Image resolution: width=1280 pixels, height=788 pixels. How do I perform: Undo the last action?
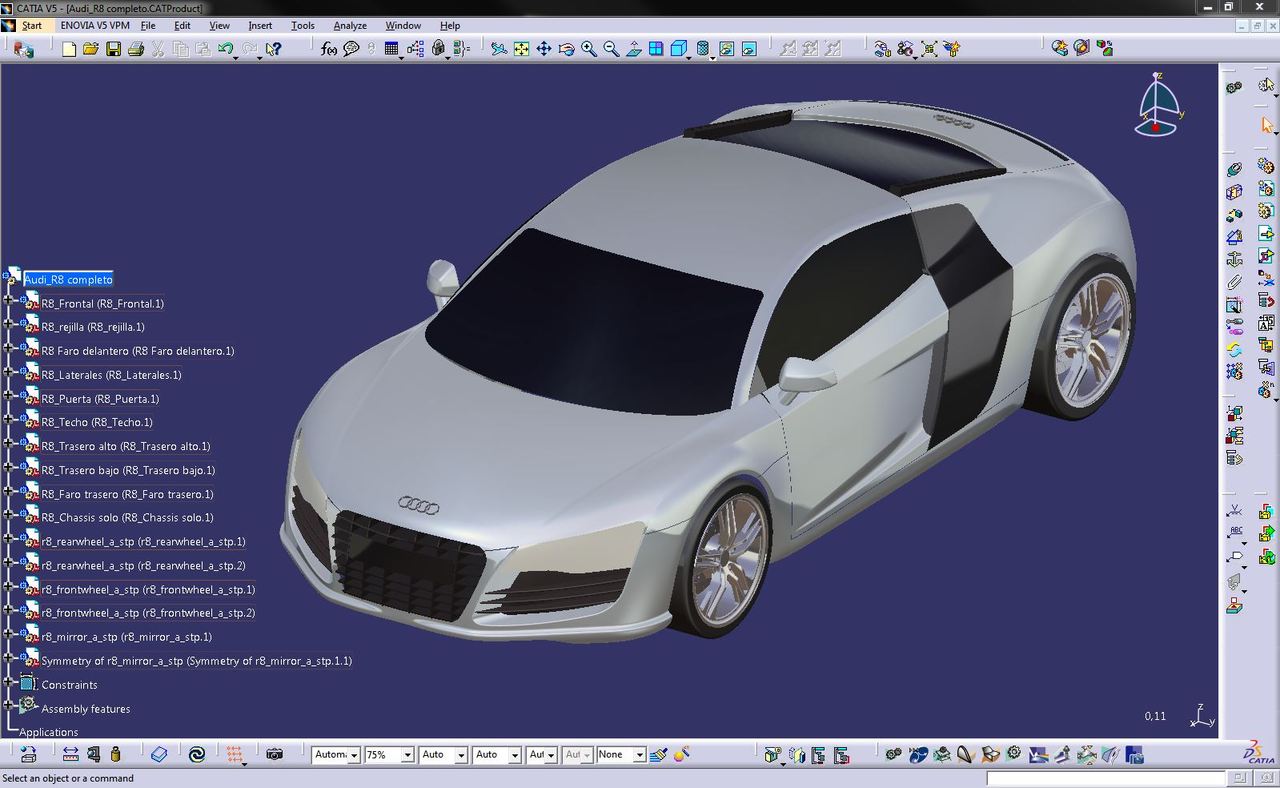click(225, 49)
